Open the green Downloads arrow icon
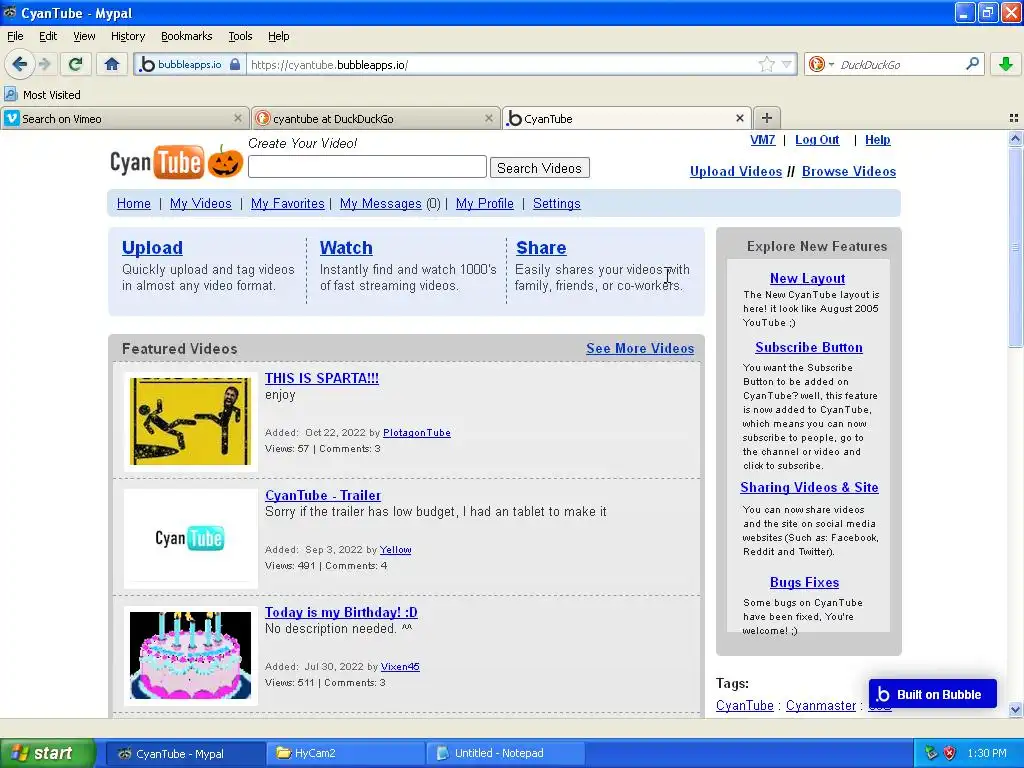 pos(1006,64)
